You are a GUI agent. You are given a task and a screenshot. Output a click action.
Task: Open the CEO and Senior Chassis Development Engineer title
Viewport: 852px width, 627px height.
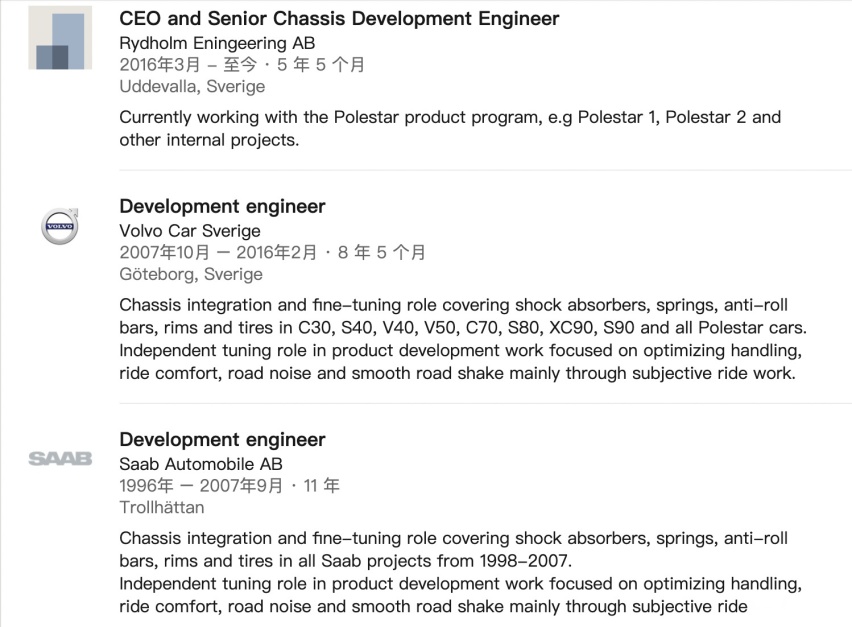339,18
